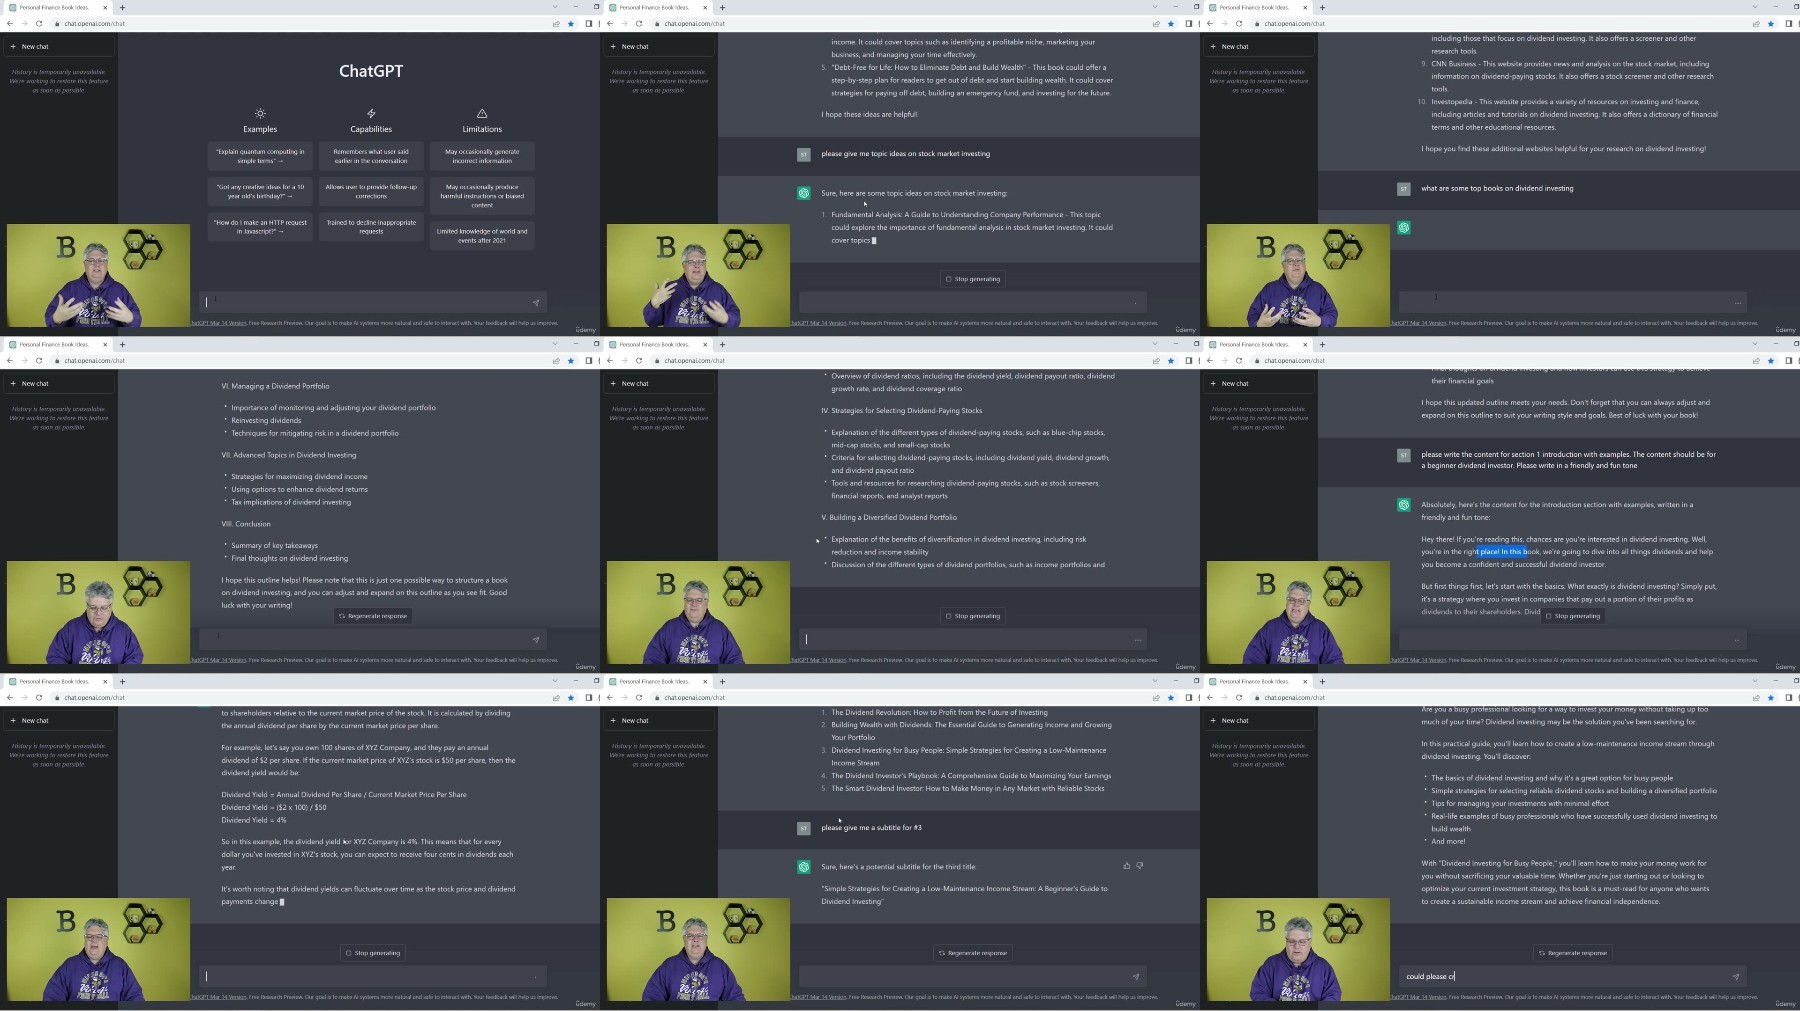
Task: Click the prompt 'please give me topic ideas on stock market investing'
Action: click(905, 154)
